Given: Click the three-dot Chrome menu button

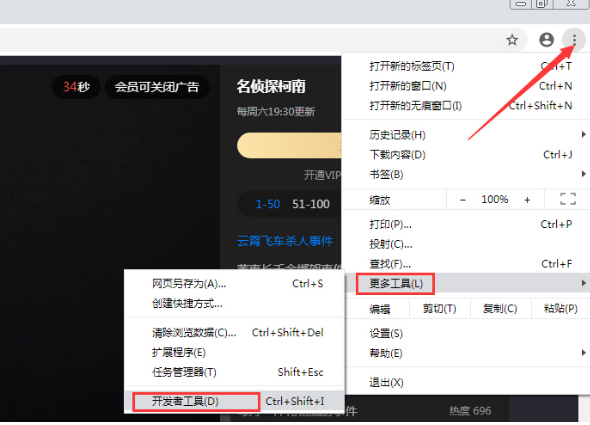Looking at the screenshot, I should (x=574, y=40).
